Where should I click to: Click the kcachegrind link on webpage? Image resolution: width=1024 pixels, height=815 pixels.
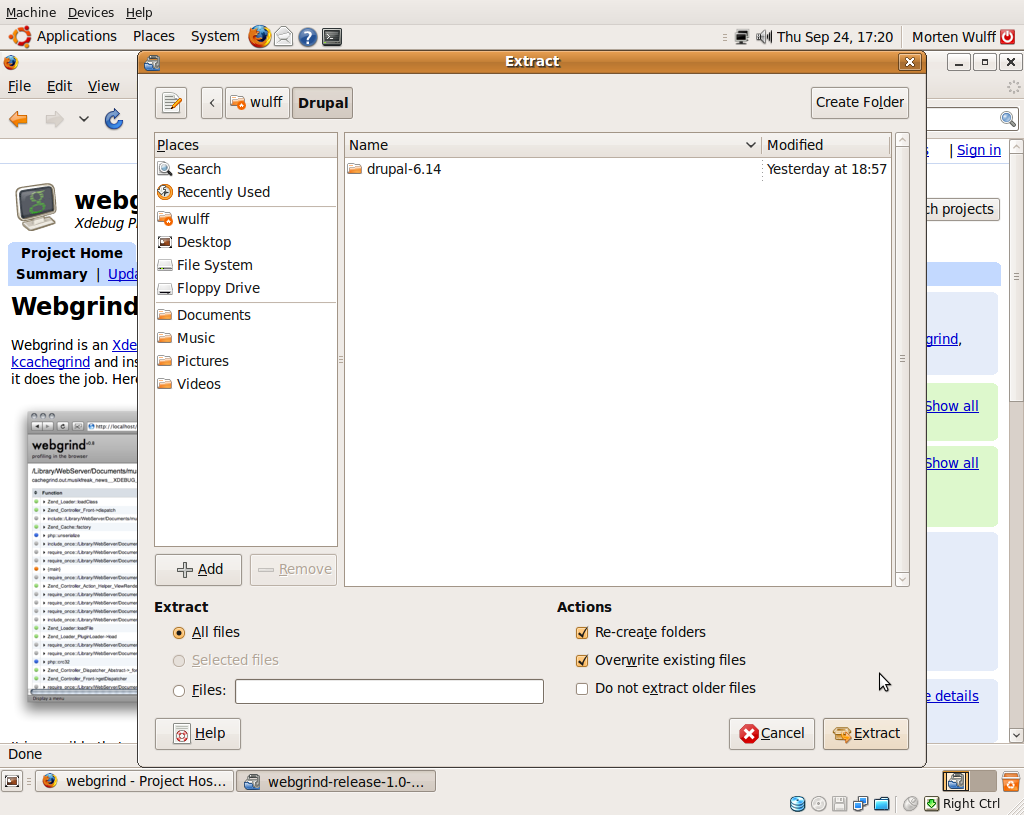pos(50,362)
